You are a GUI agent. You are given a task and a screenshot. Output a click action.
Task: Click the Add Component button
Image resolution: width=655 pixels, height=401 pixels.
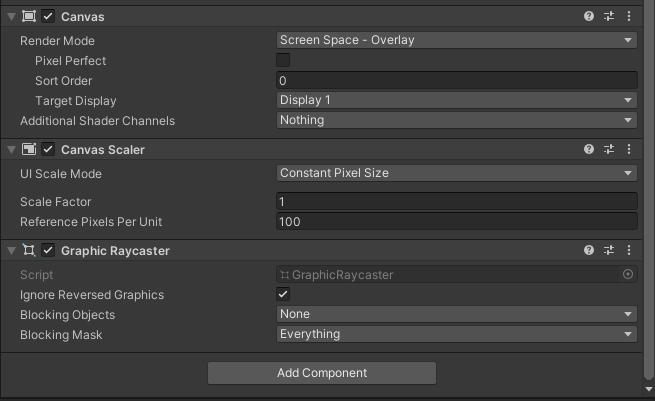322,373
